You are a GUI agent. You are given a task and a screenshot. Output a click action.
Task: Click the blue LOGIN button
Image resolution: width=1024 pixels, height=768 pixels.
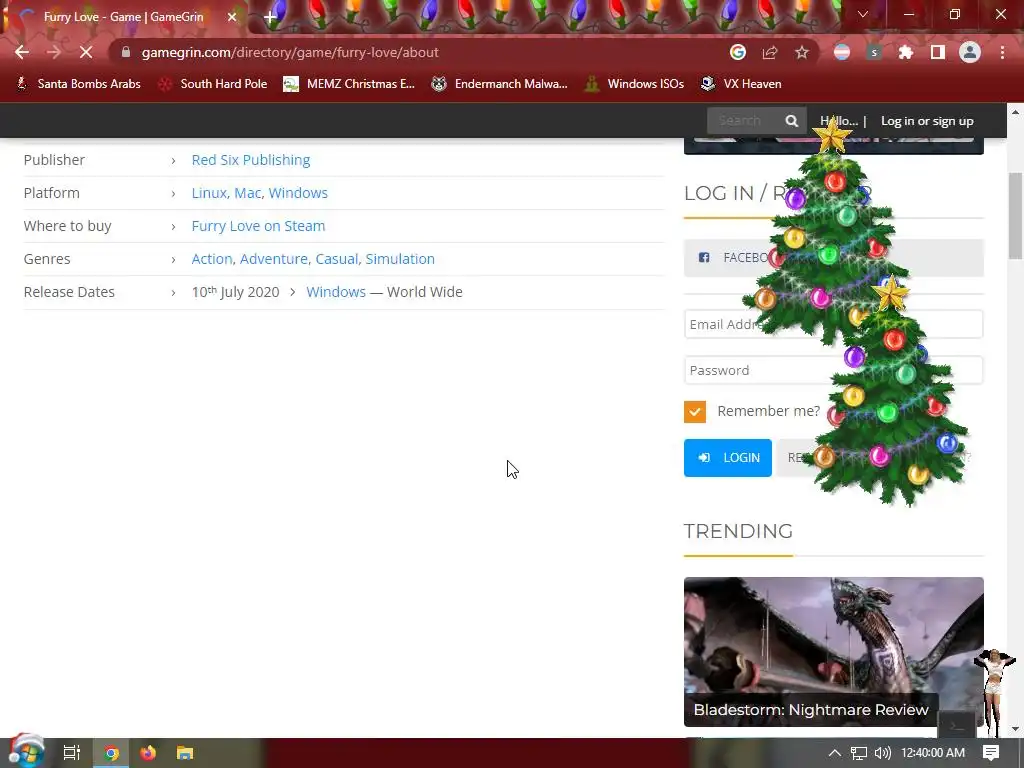tap(728, 458)
